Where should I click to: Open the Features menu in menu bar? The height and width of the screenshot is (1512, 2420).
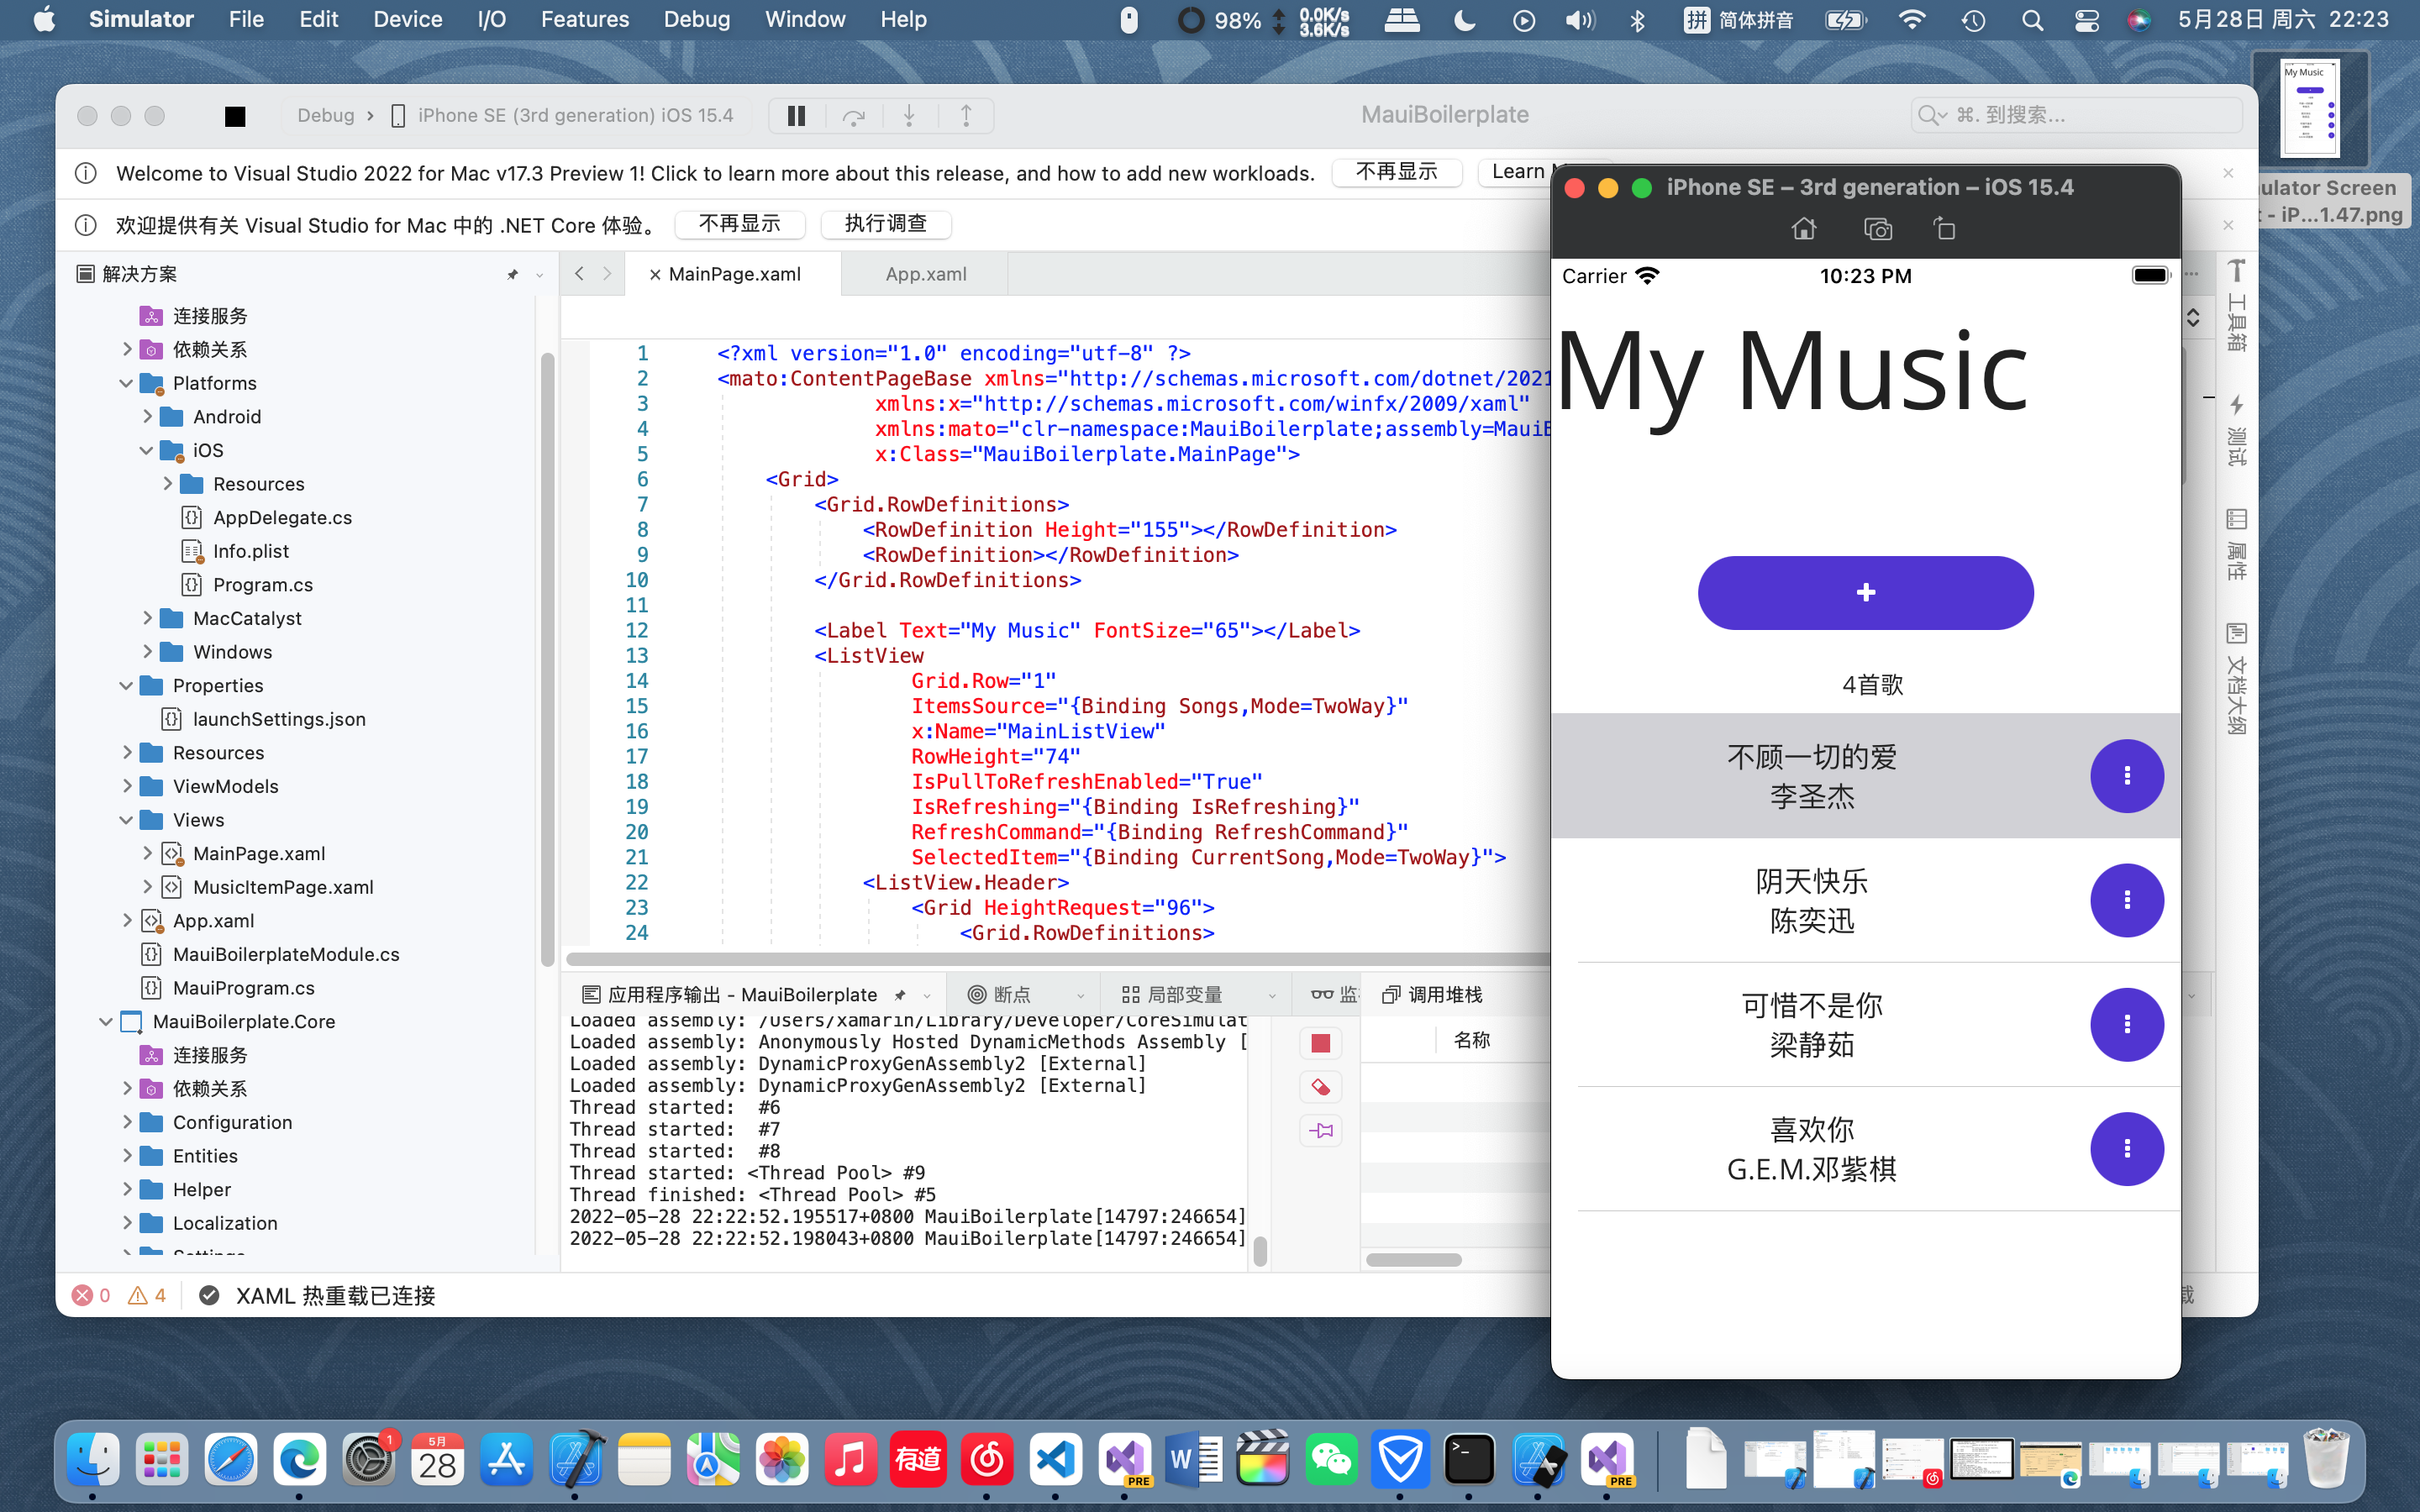point(584,19)
